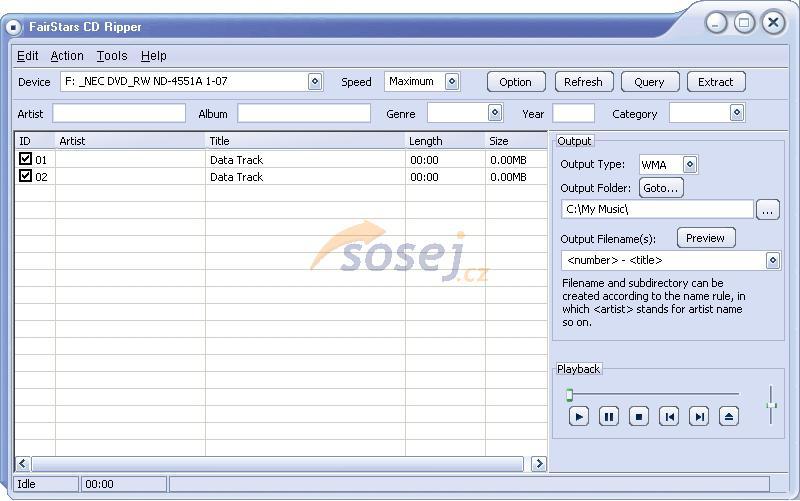Image resolution: width=800 pixels, height=501 pixels.
Task: Click the FairStars CD Ripper title icon
Action: click(x=14, y=27)
